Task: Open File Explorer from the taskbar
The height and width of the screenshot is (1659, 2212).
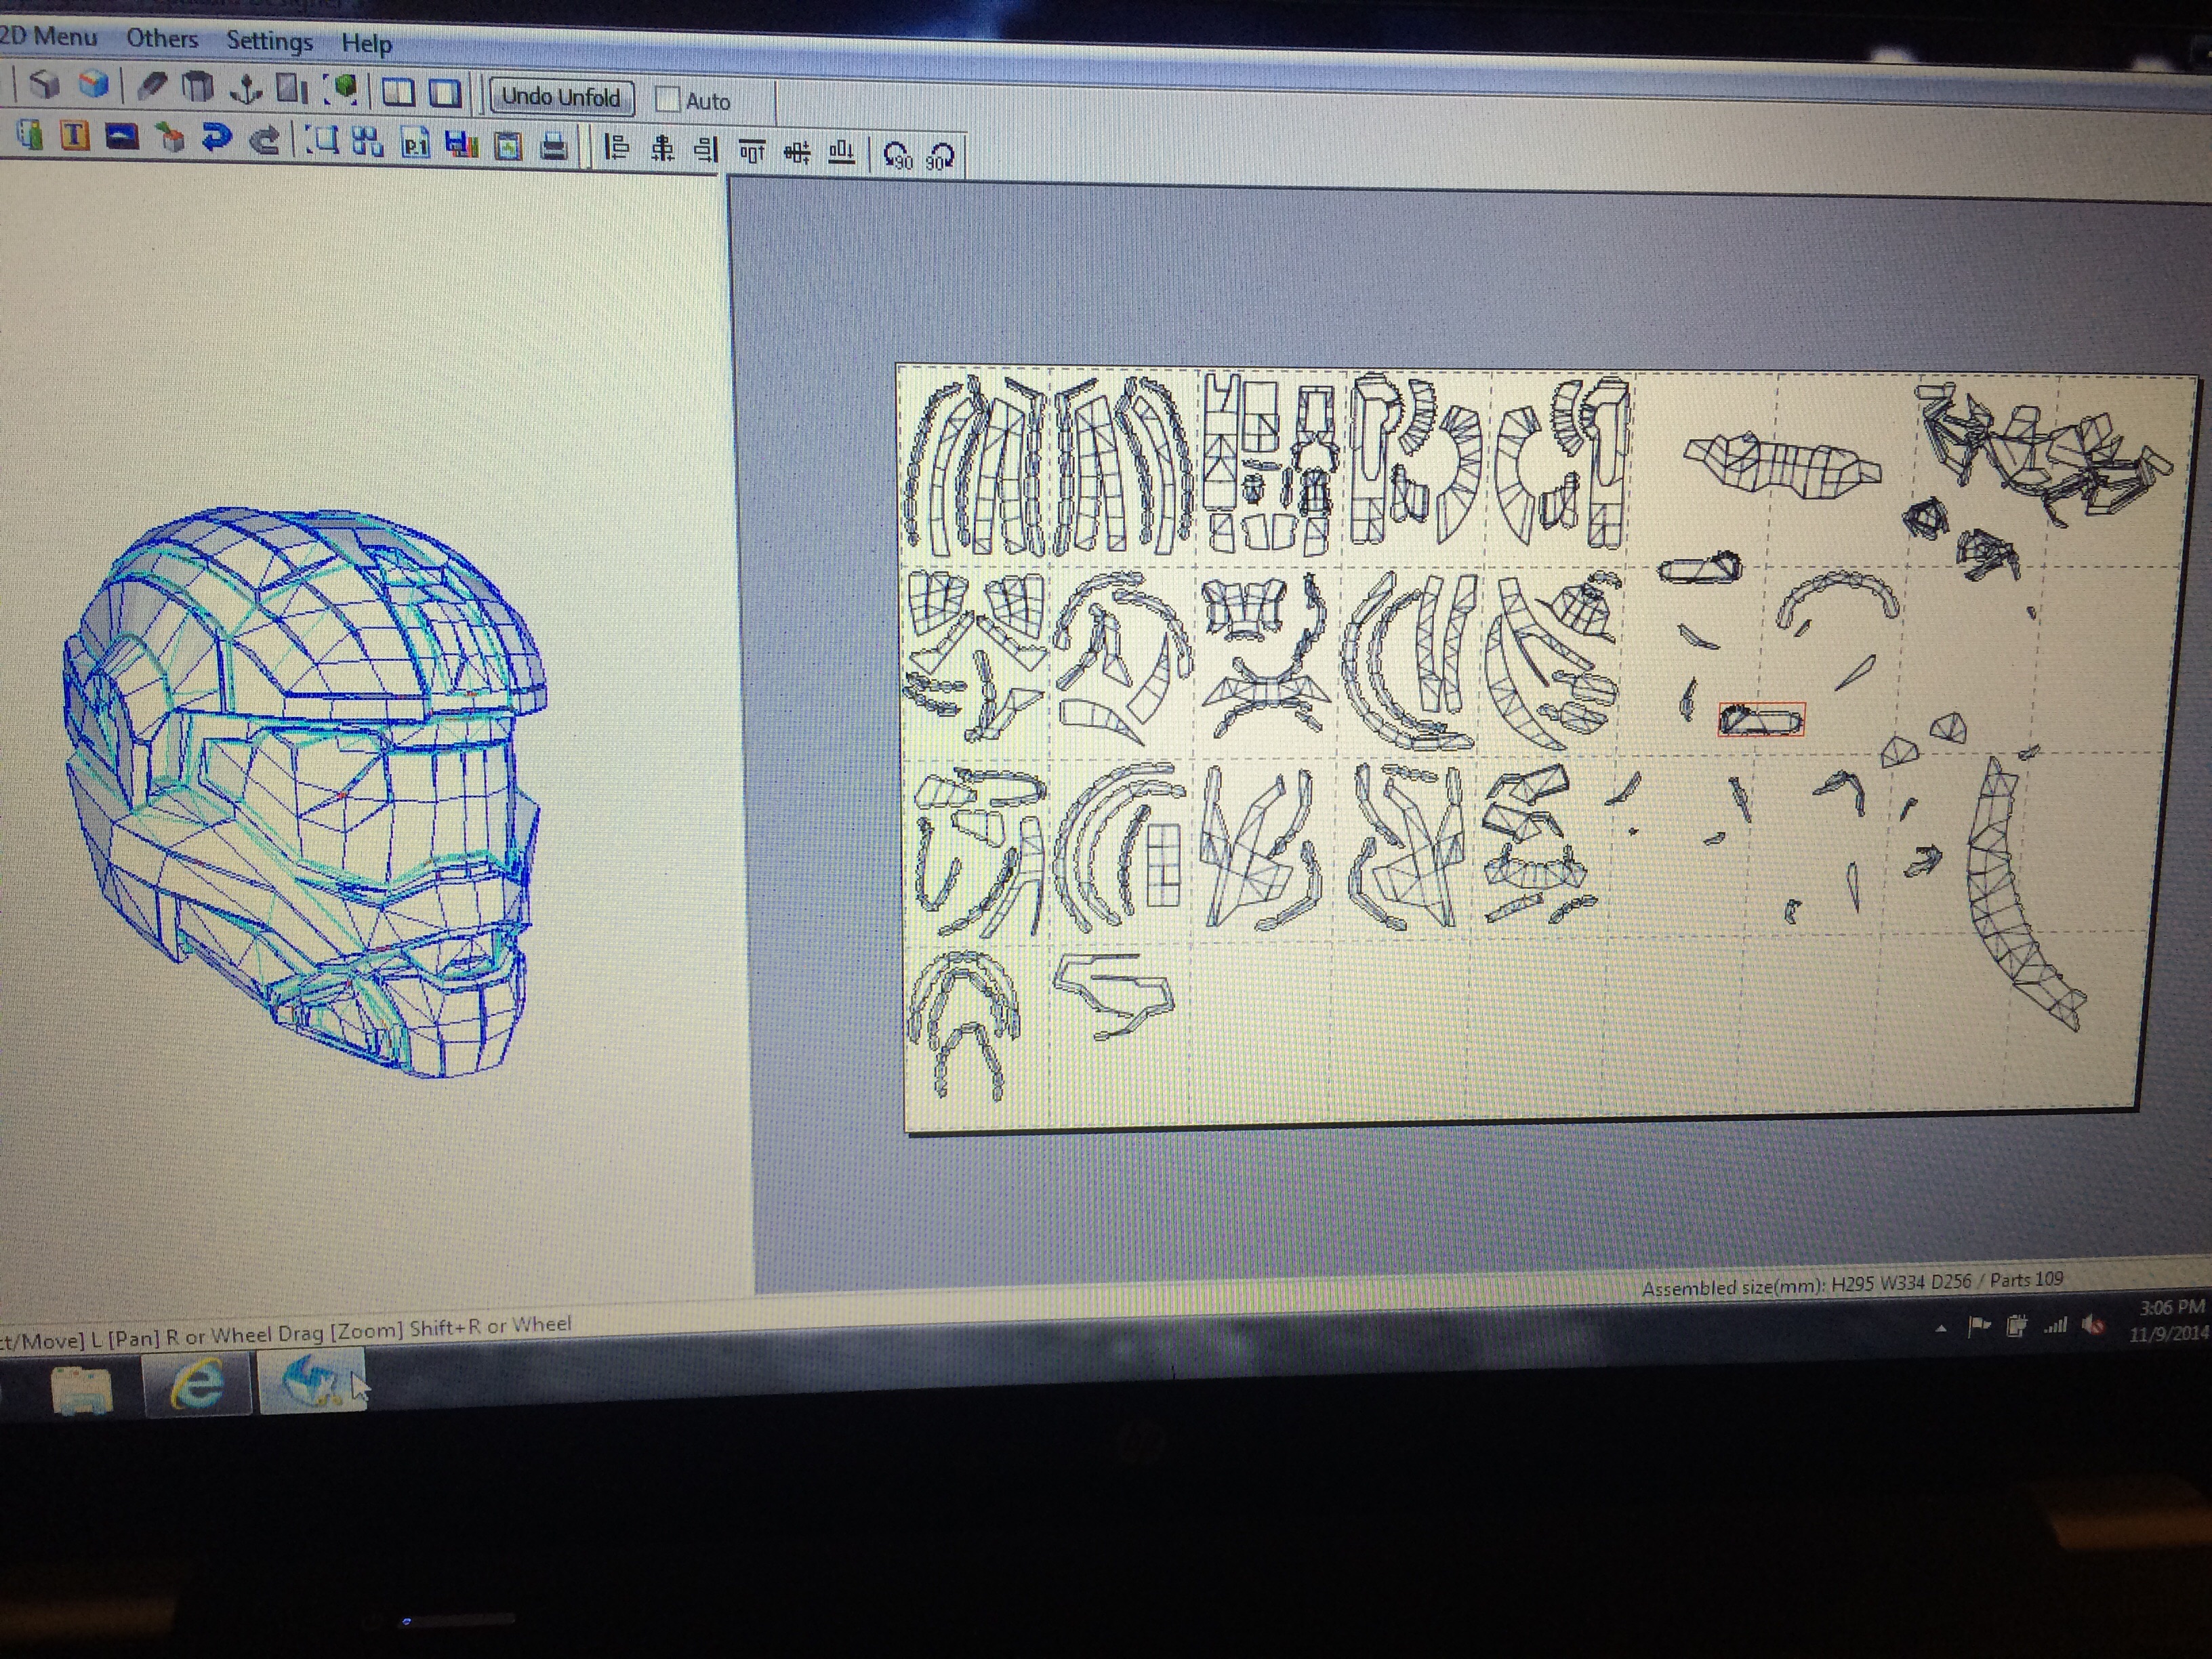Action: (x=82, y=1390)
